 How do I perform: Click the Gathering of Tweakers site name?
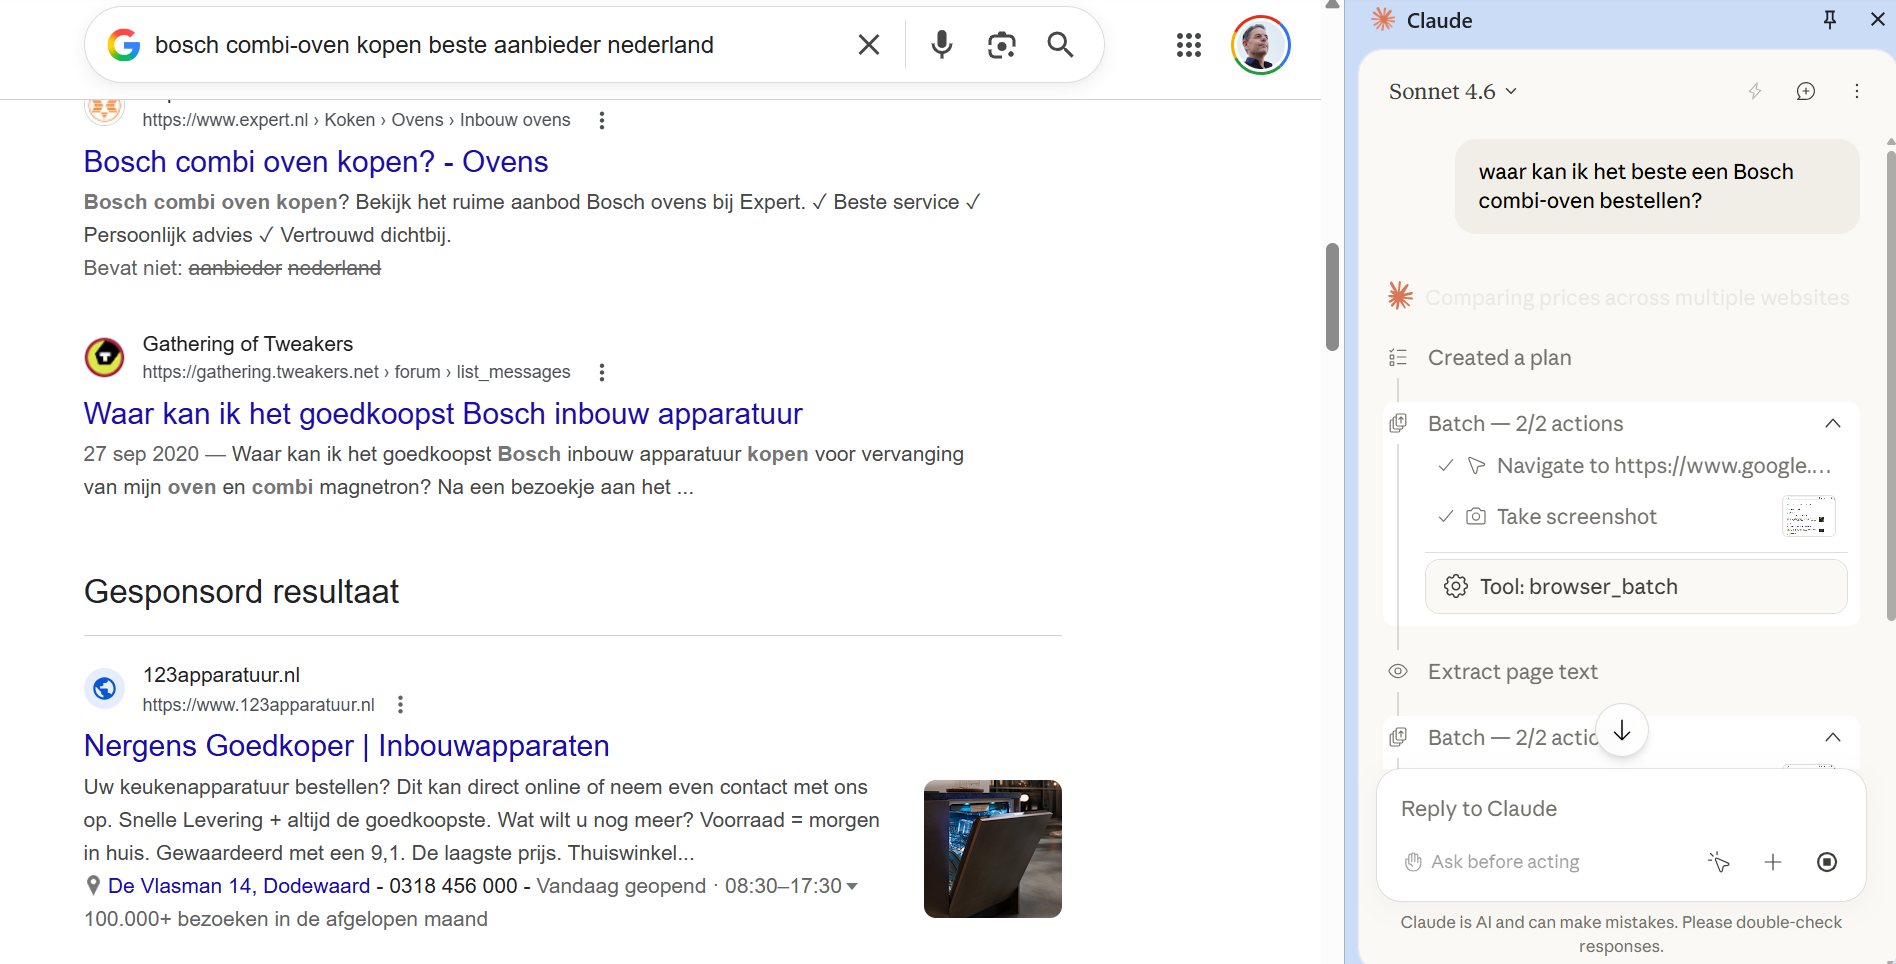(248, 344)
